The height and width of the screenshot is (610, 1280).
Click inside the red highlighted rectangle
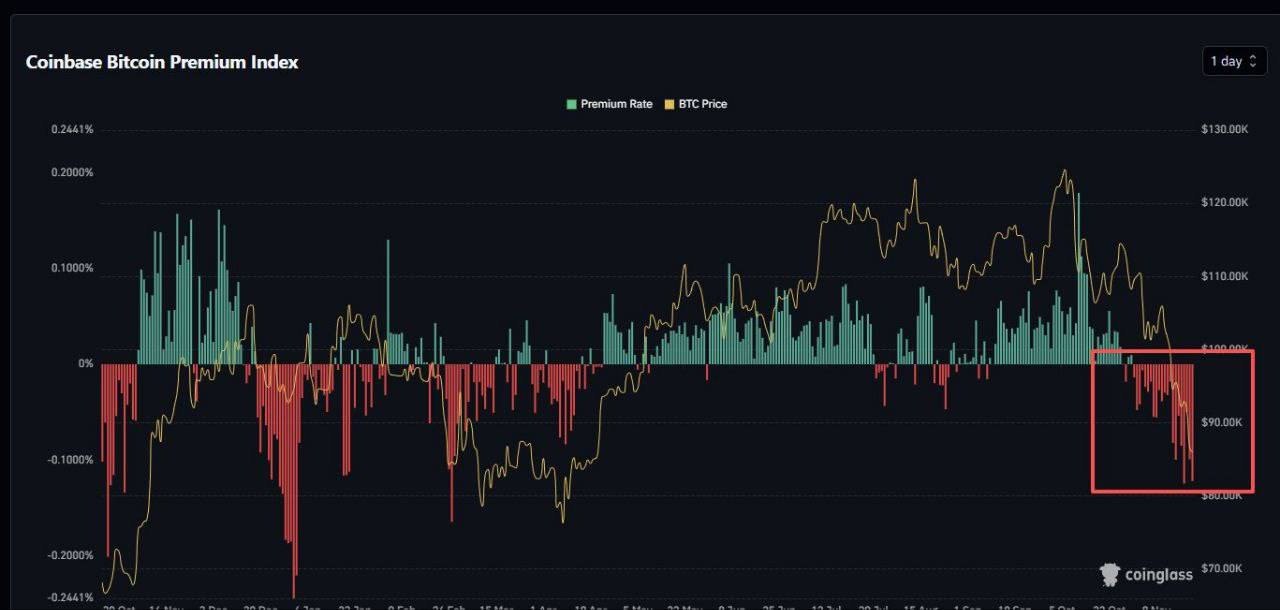(x=1172, y=421)
